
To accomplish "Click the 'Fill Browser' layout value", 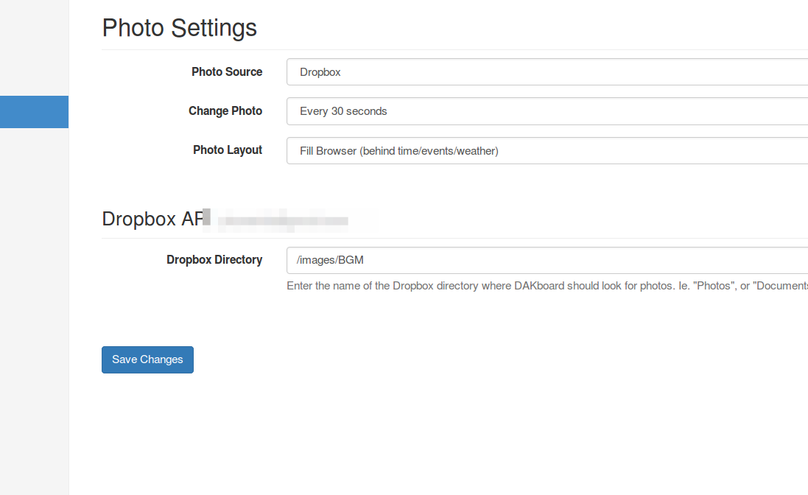I will 398,151.
